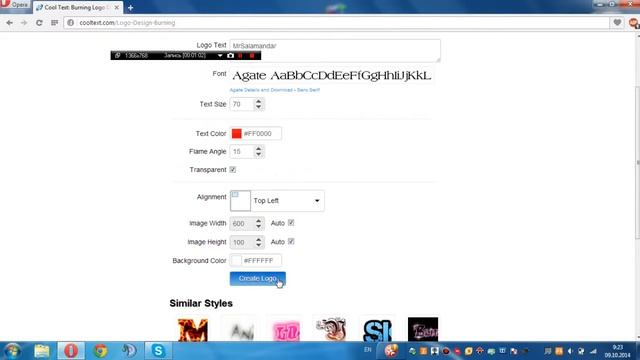Open File Explorer from the taskbar

(x=42, y=351)
